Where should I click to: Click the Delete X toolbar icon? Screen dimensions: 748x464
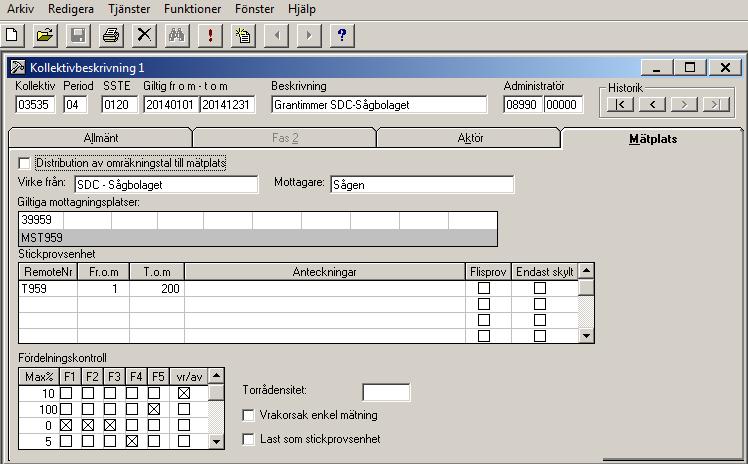144,35
